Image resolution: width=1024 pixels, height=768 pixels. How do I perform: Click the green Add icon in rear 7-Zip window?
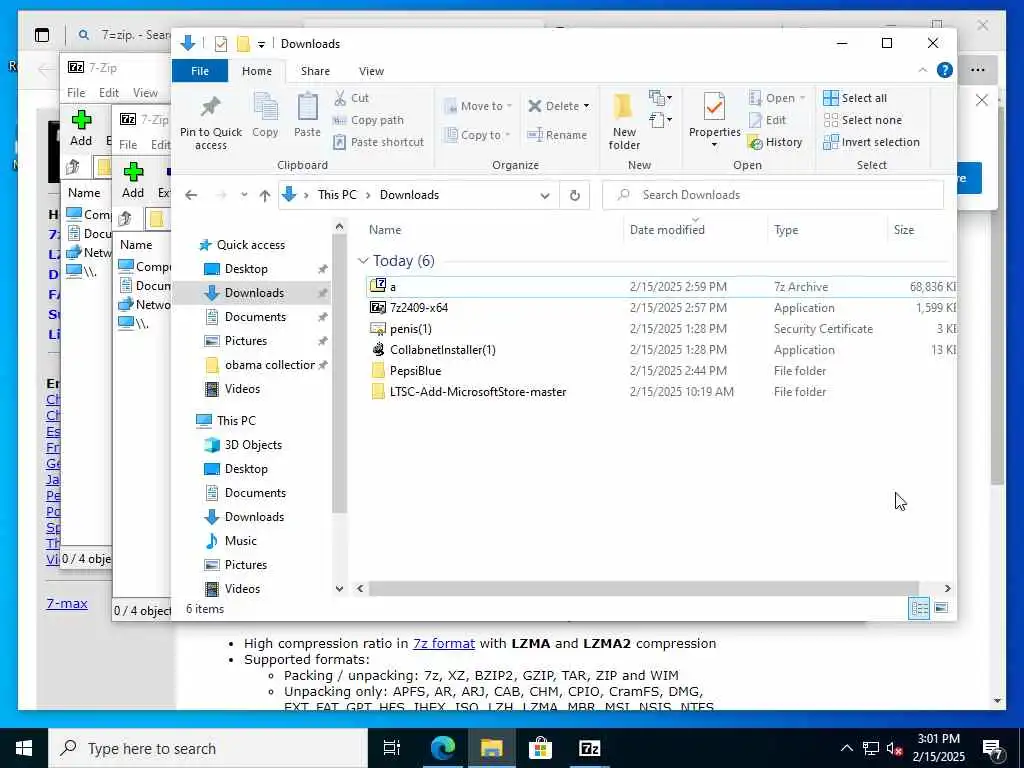(81, 120)
